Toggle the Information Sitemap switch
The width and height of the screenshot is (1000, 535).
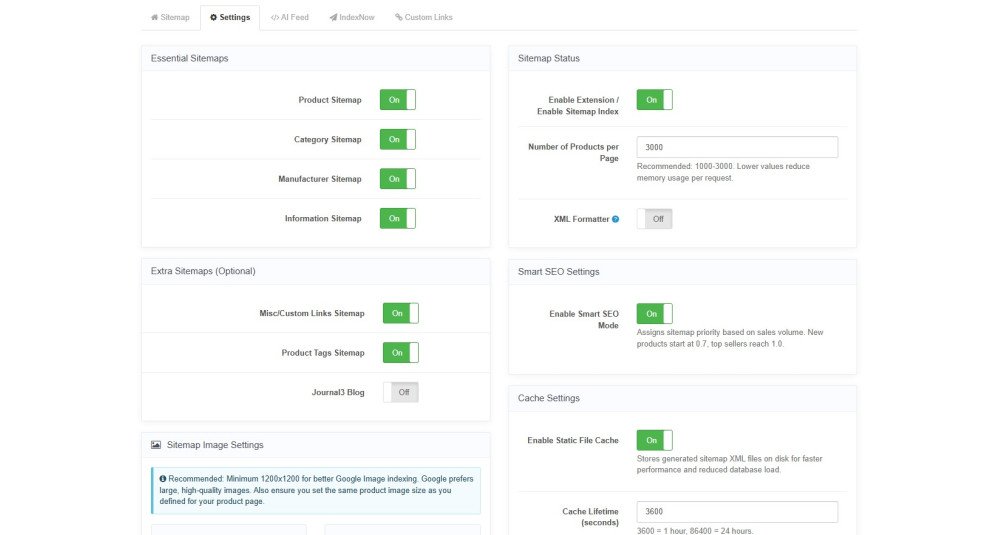pos(397,219)
